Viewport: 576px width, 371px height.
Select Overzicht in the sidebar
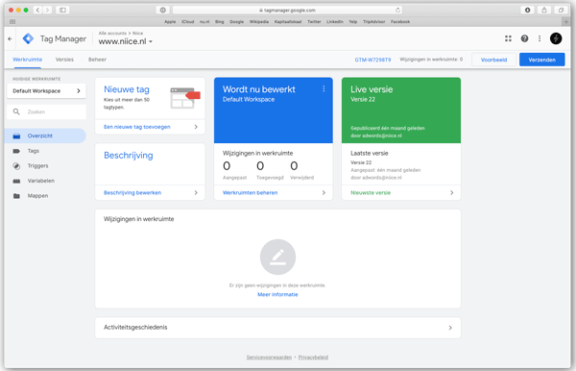(46, 136)
